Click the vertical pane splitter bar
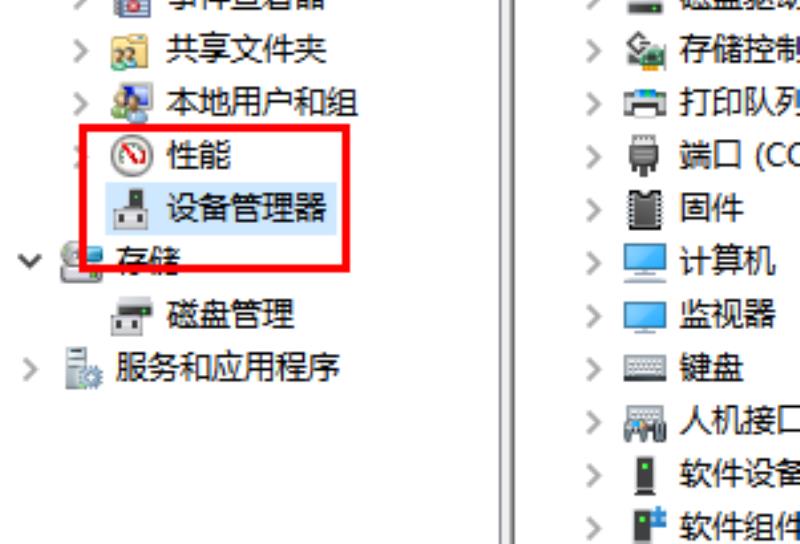This screenshot has width=800, height=544. click(507, 272)
